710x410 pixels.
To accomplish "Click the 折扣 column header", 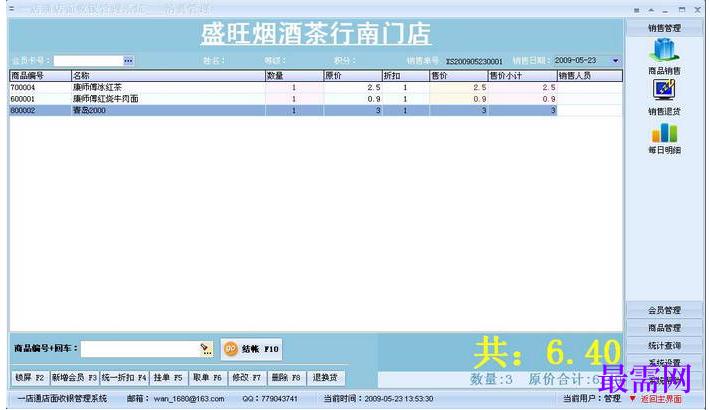I will coord(406,76).
